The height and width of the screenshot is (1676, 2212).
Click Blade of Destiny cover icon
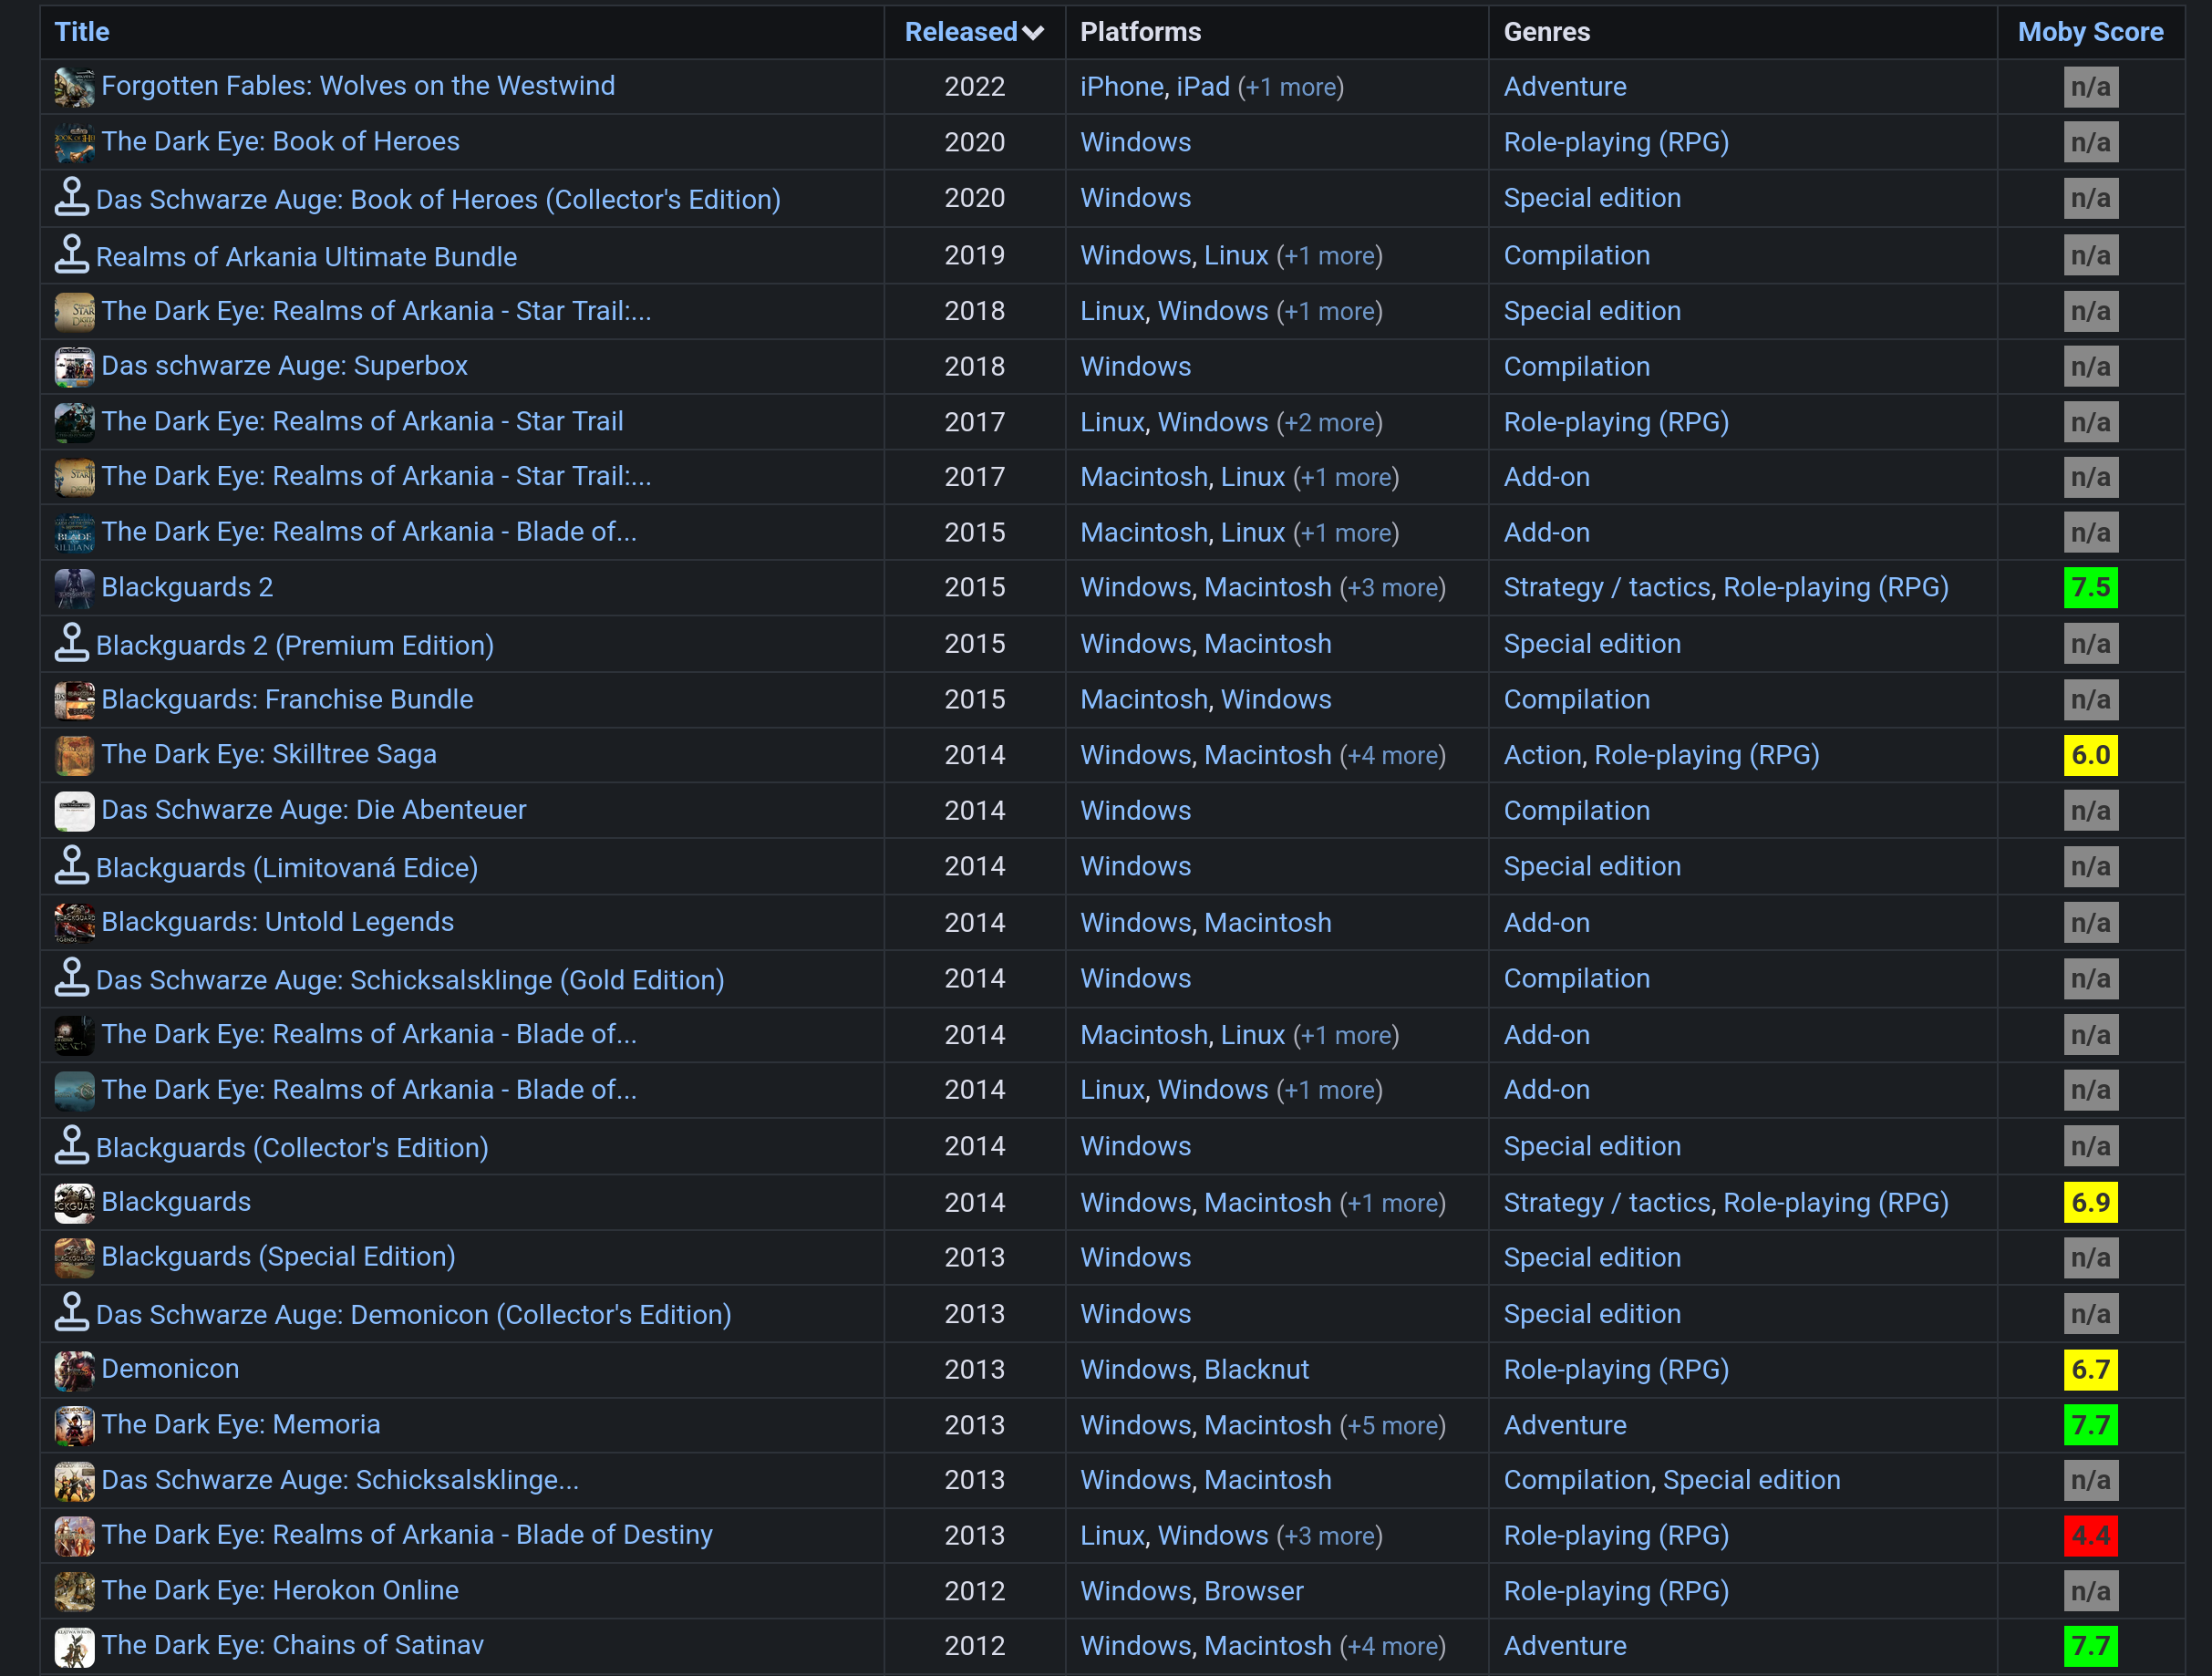pos(74,1536)
